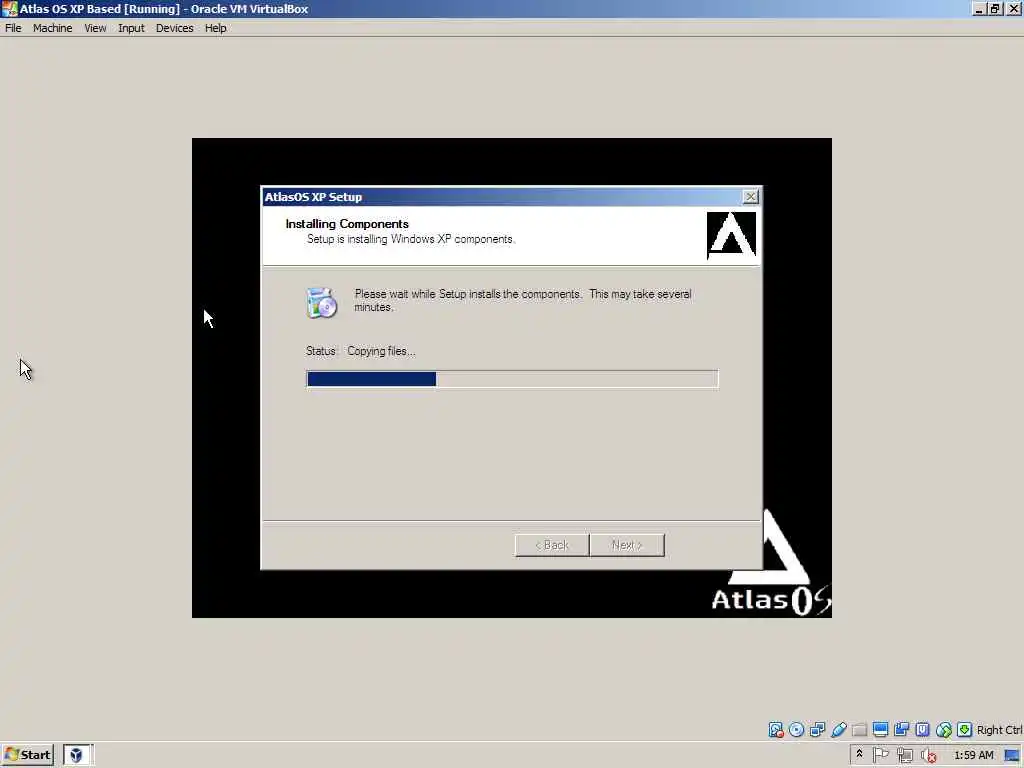Click the Next button in Setup
Viewport: 1024px width, 768px height.
tap(627, 545)
